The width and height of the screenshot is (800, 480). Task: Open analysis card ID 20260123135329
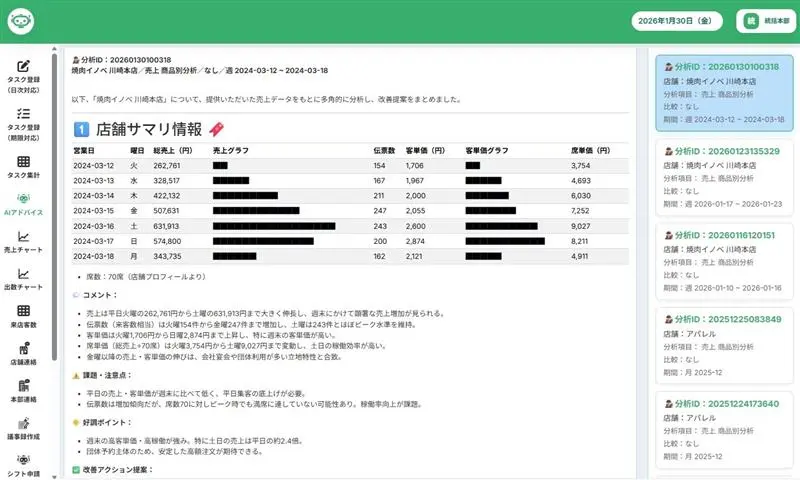(x=724, y=178)
